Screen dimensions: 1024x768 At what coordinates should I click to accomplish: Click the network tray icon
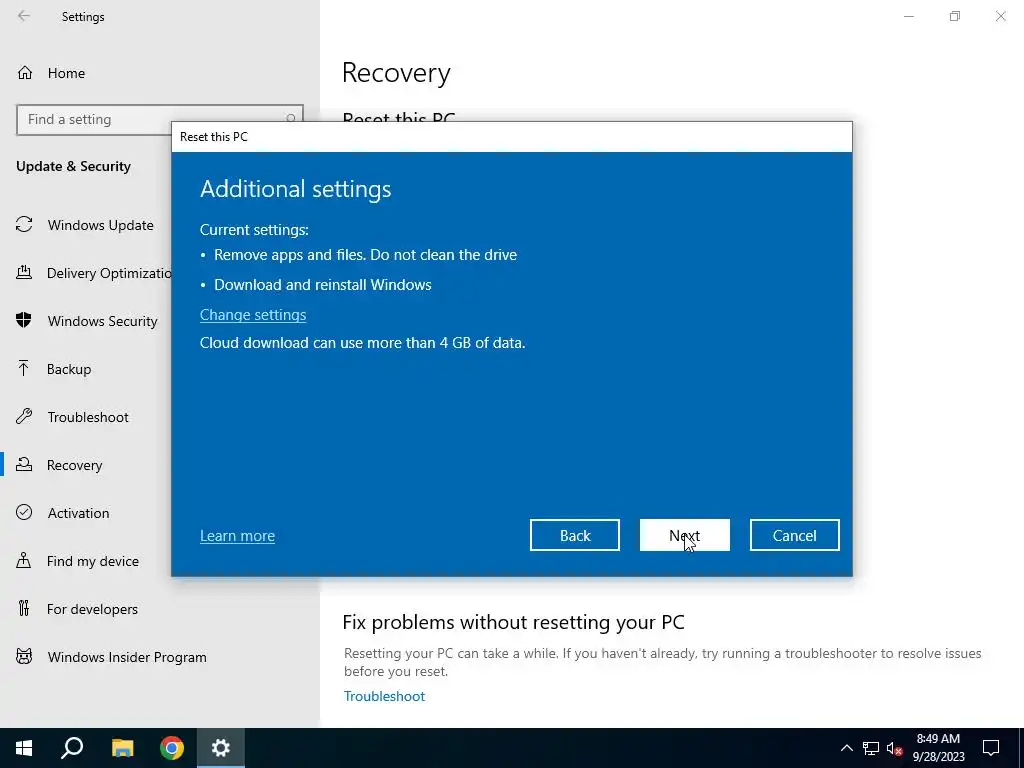[x=871, y=748]
